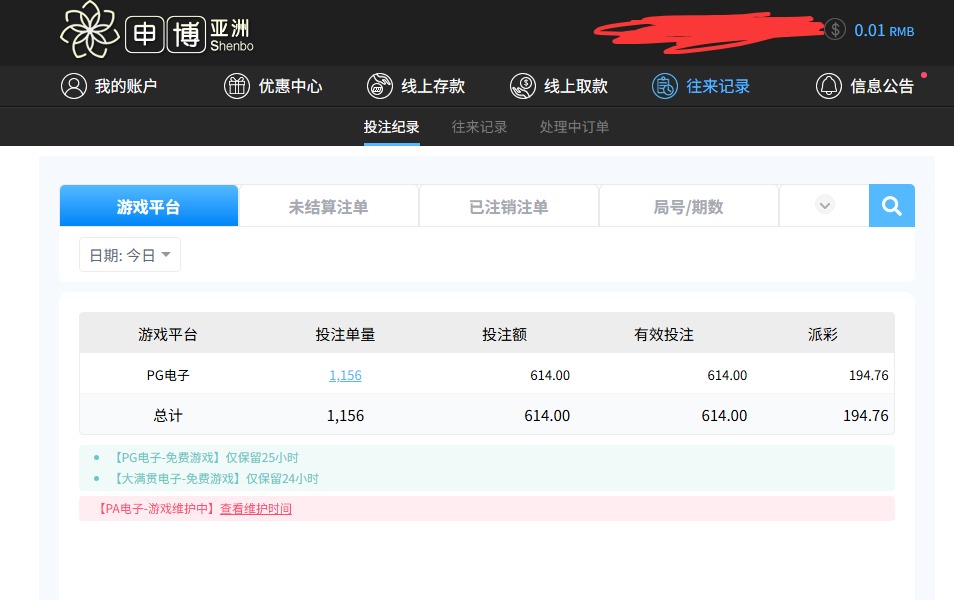Open the 日期: 今日 date dropdown
The width and height of the screenshot is (954, 600).
(130, 255)
